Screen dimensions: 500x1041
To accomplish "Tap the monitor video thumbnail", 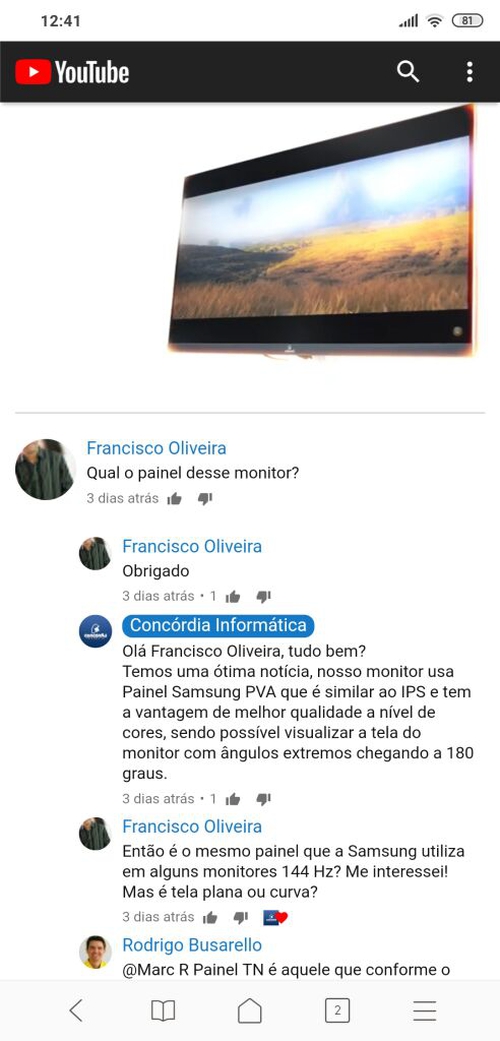I will (323, 231).
